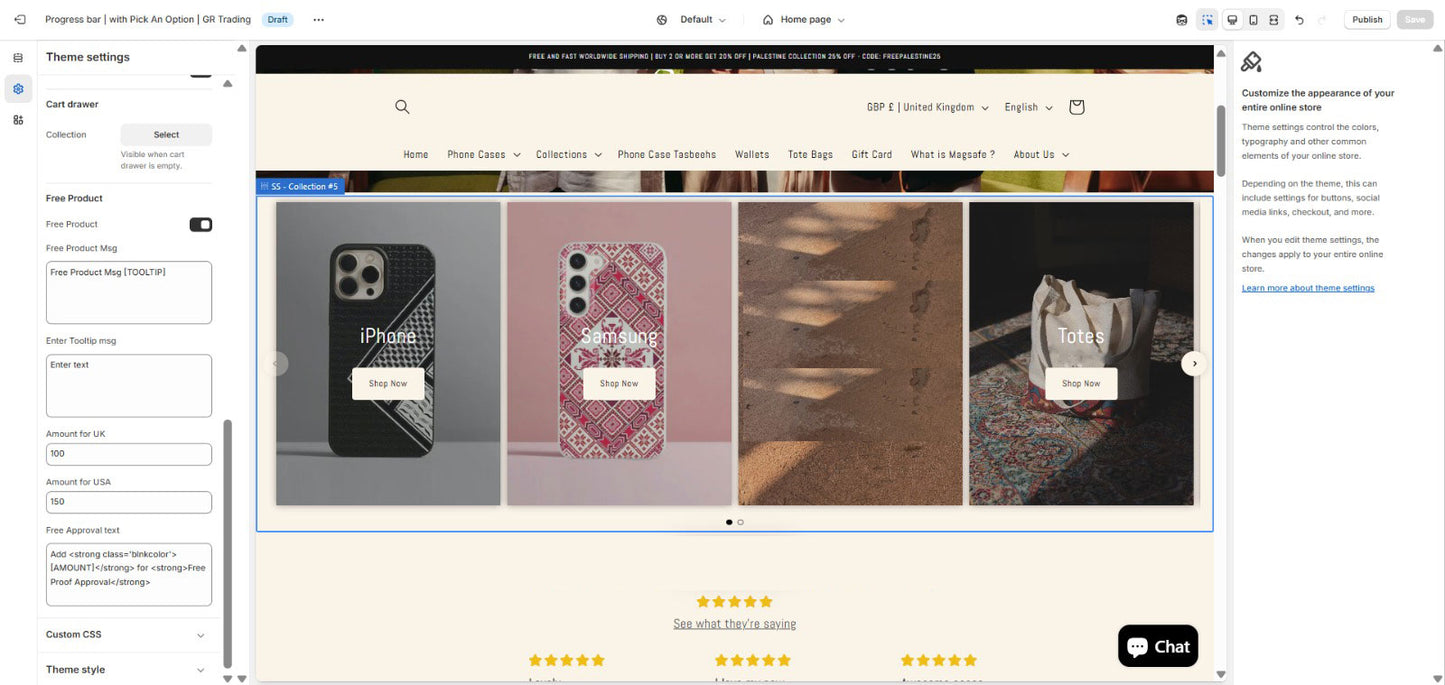The image size is (1445, 685).
Task: Open the App embeds icon in sidebar
Action: click(18, 119)
